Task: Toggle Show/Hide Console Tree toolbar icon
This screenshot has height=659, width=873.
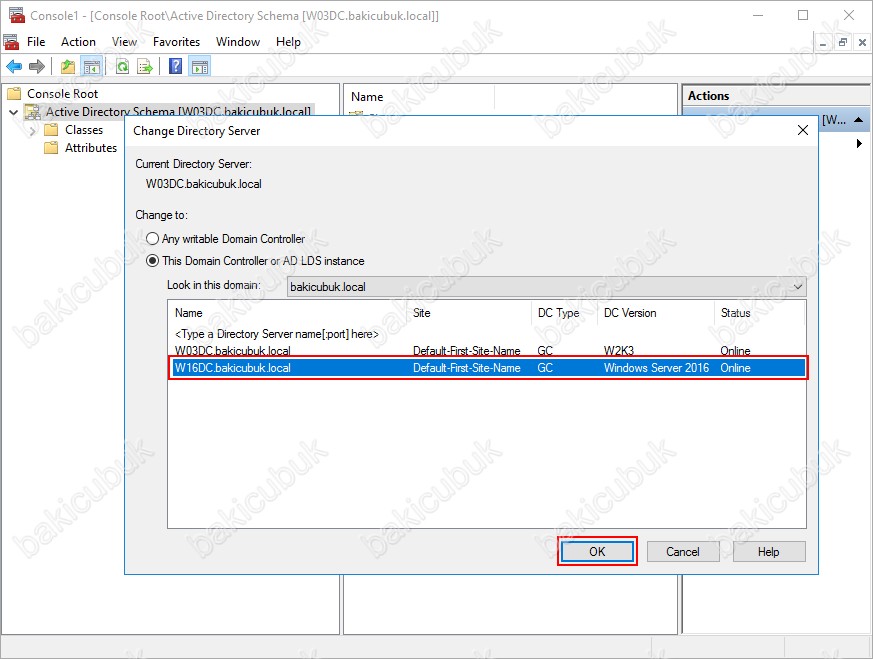Action: [x=91, y=67]
